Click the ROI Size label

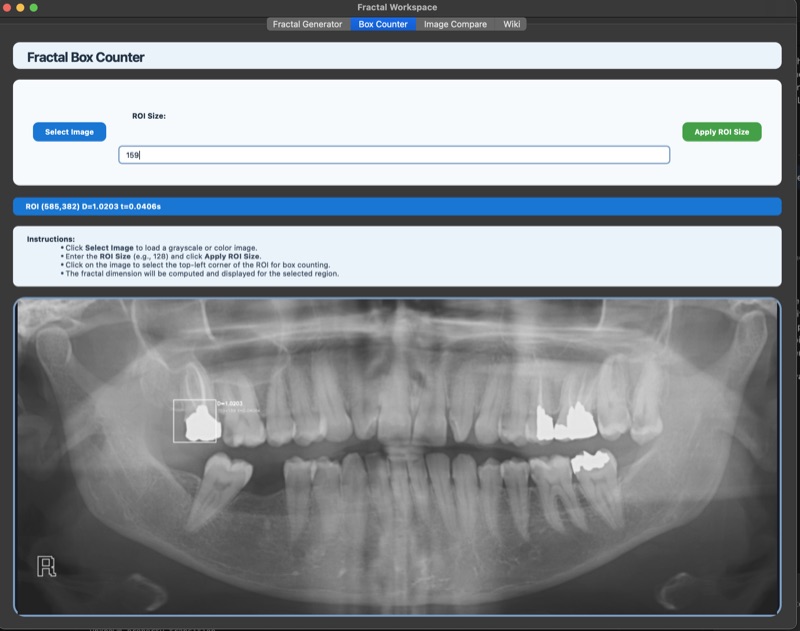(149, 116)
